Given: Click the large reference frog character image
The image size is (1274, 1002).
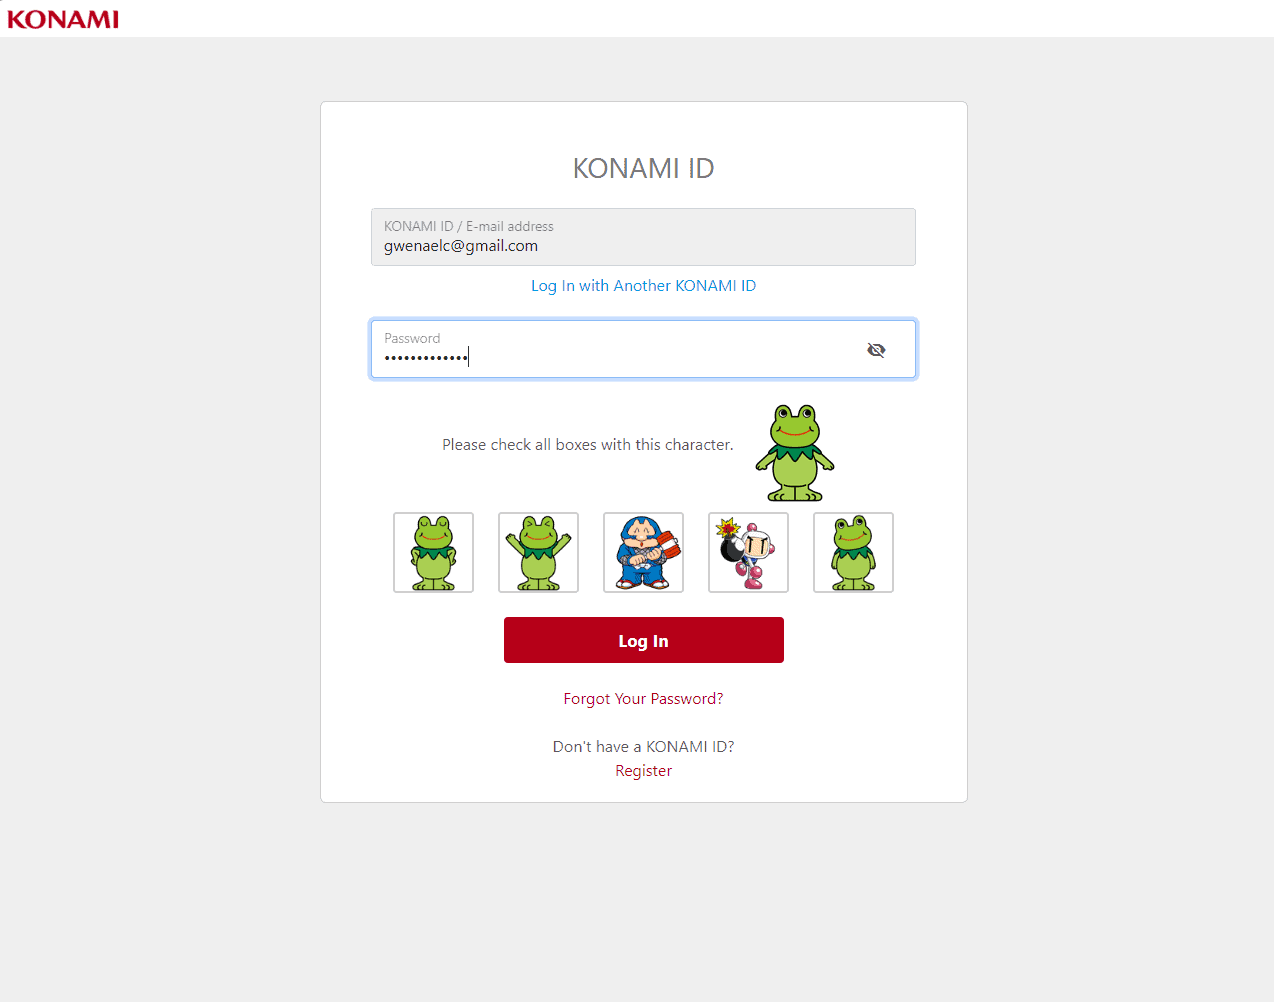Looking at the screenshot, I should (x=795, y=453).
